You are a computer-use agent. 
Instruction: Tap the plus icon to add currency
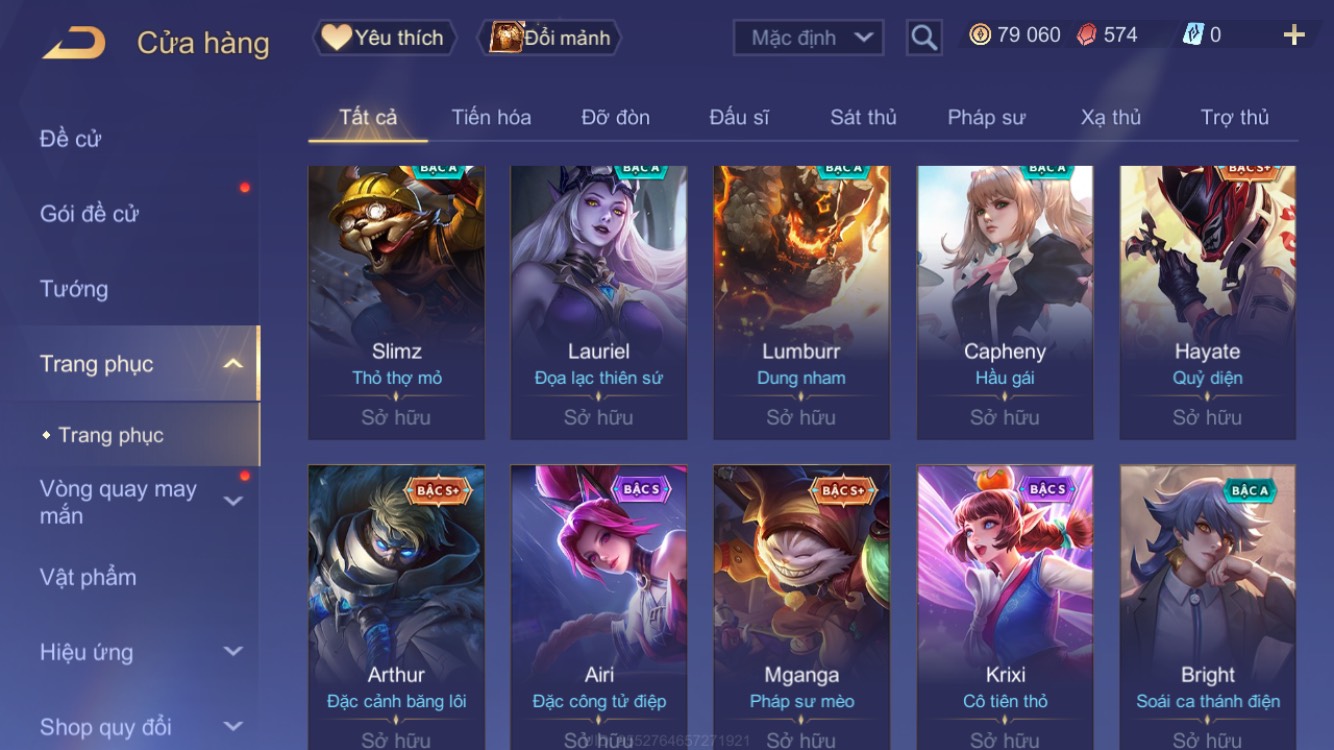[1294, 35]
